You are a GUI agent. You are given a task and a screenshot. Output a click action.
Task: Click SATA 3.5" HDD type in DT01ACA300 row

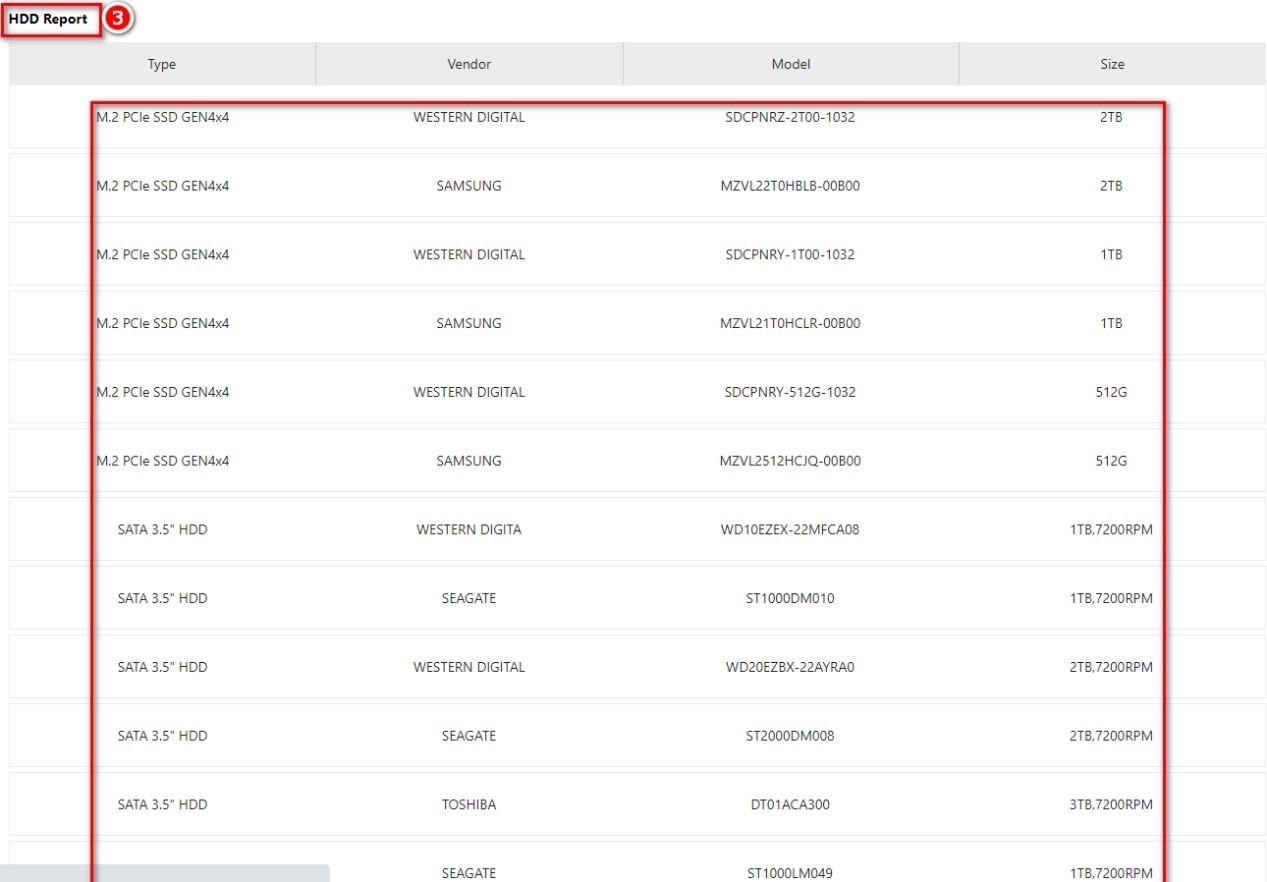click(x=163, y=805)
